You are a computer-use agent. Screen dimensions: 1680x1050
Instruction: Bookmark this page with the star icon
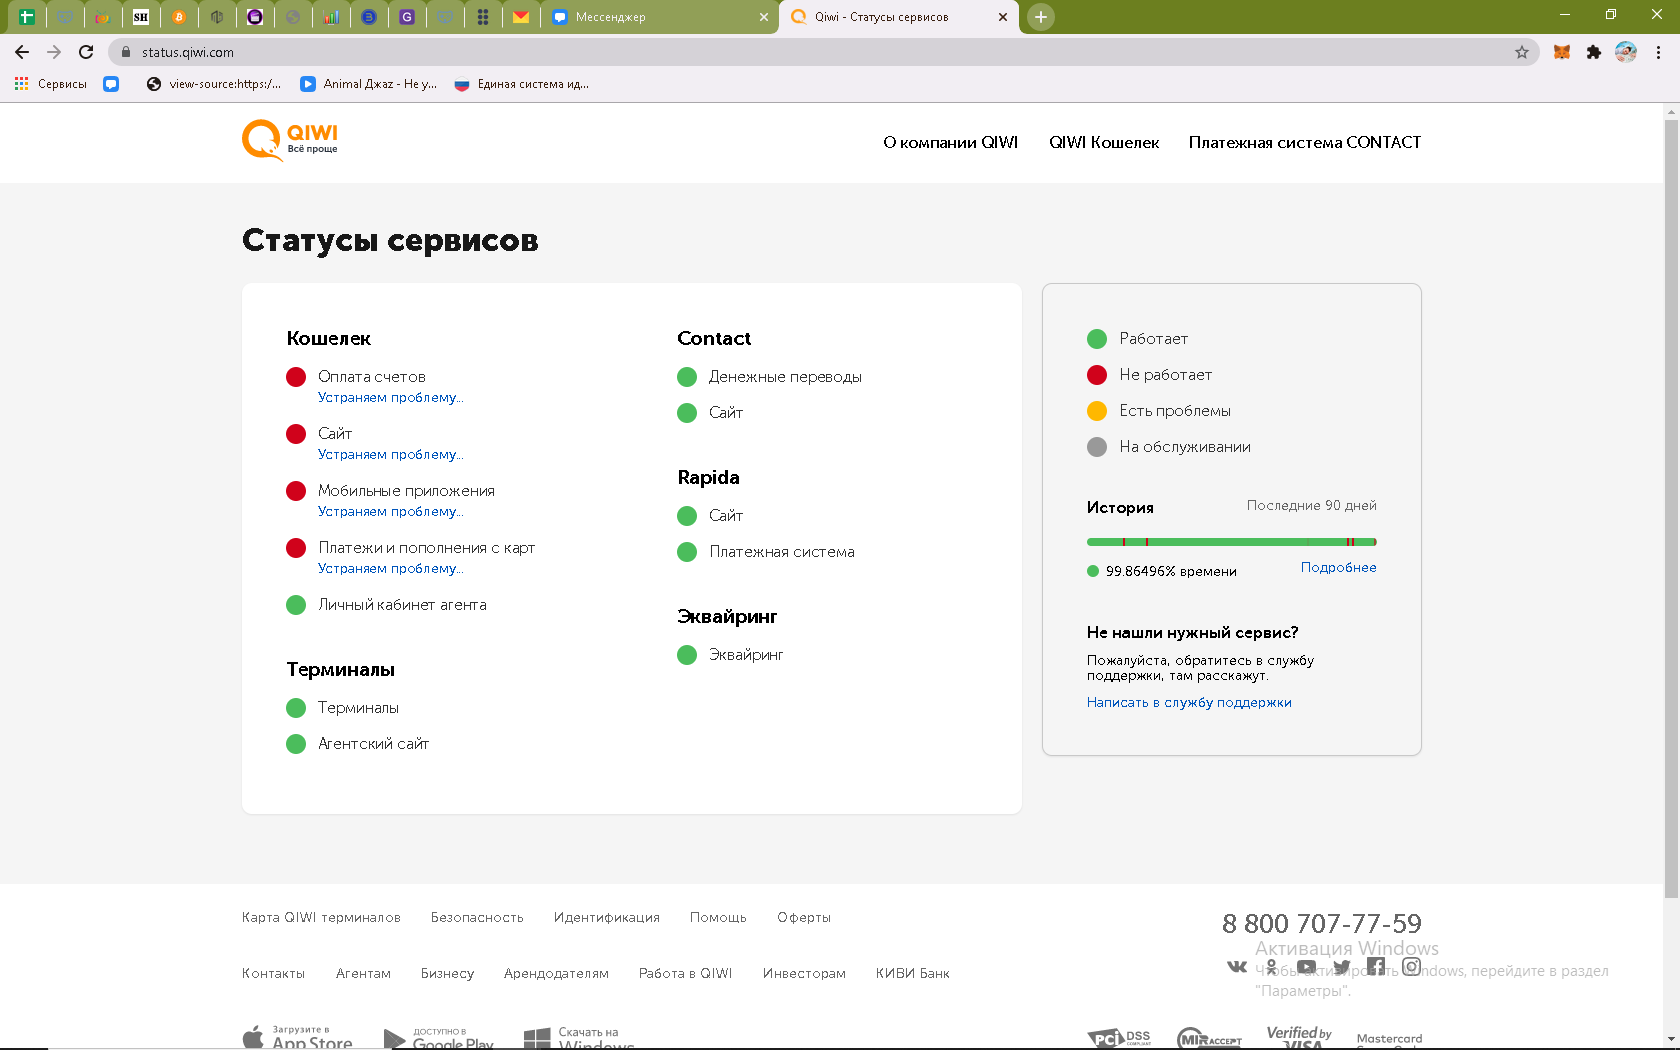pos(1522,52)
